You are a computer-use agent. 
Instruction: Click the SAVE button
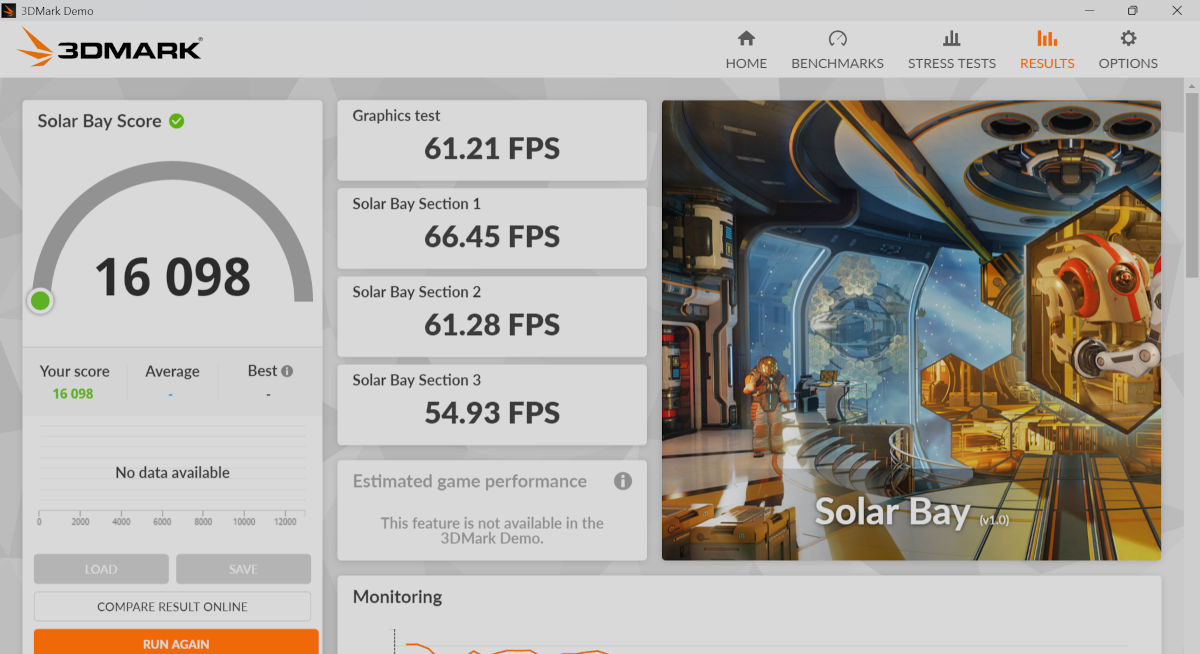[243, 569]
